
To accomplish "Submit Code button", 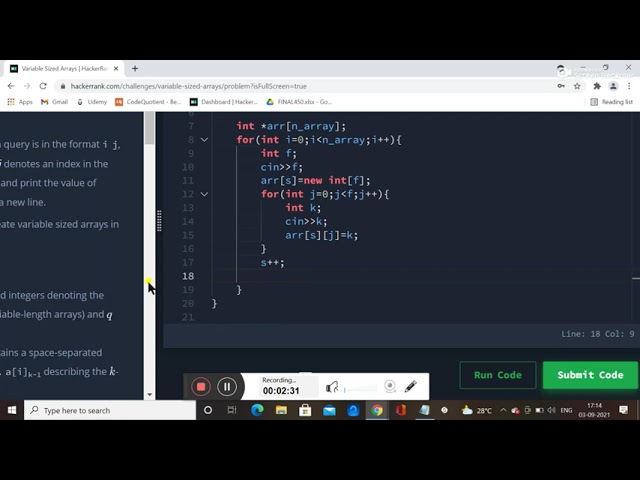I will pos(590,375).
